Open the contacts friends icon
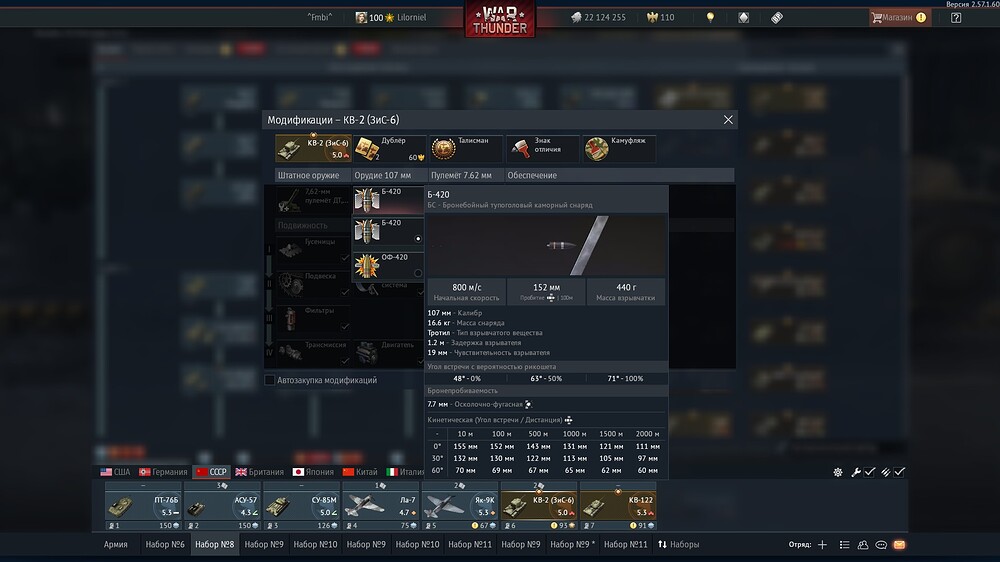 tap(863, 545)
